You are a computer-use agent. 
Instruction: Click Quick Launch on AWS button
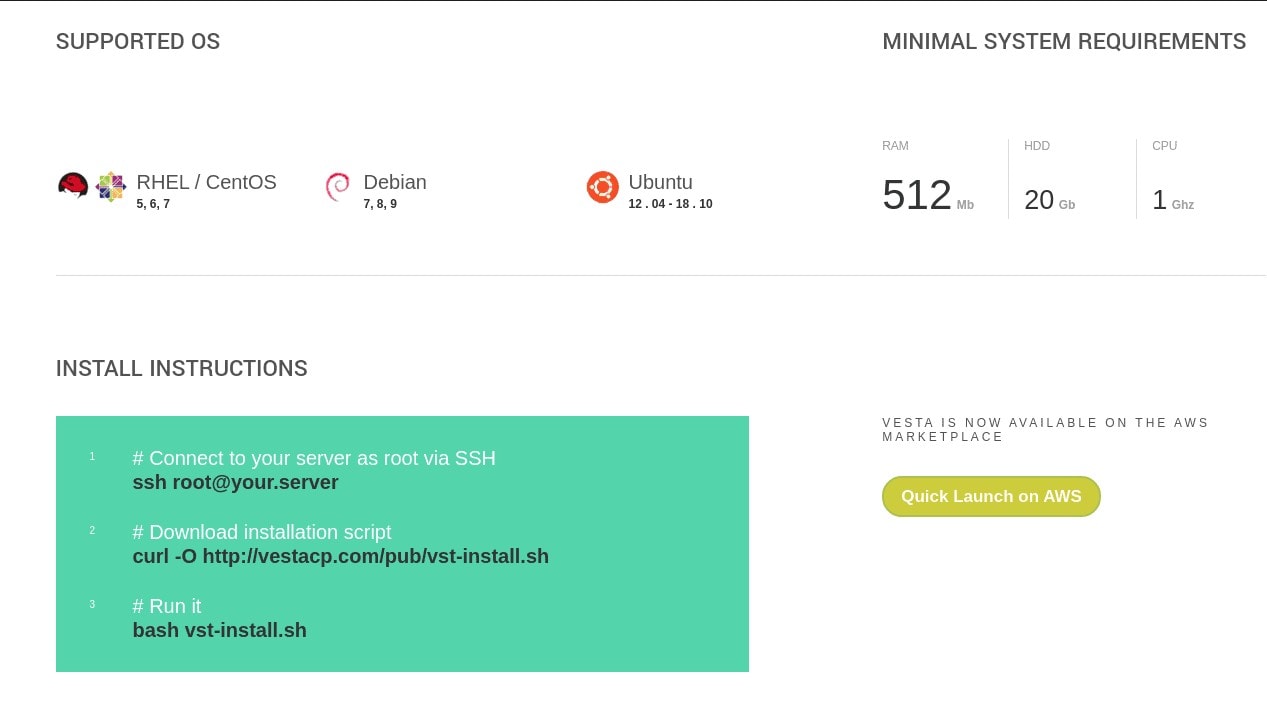click(x=991, y=496)
